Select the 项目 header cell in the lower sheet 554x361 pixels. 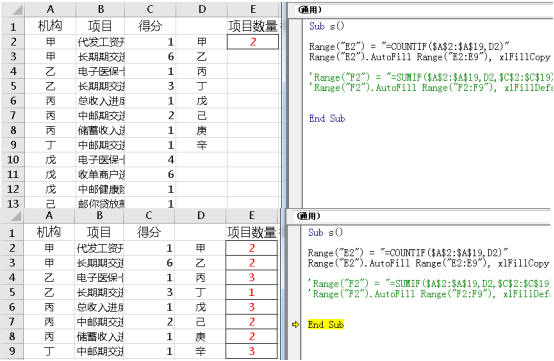pyautogui.click(x=99, y=232)
